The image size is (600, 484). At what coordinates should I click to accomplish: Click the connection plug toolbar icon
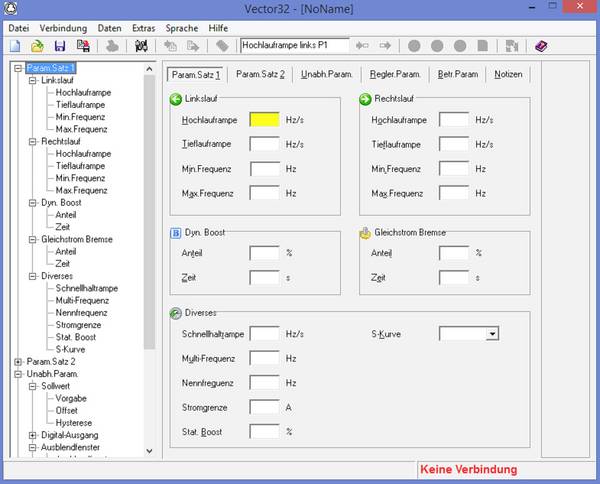click(141, 46)
